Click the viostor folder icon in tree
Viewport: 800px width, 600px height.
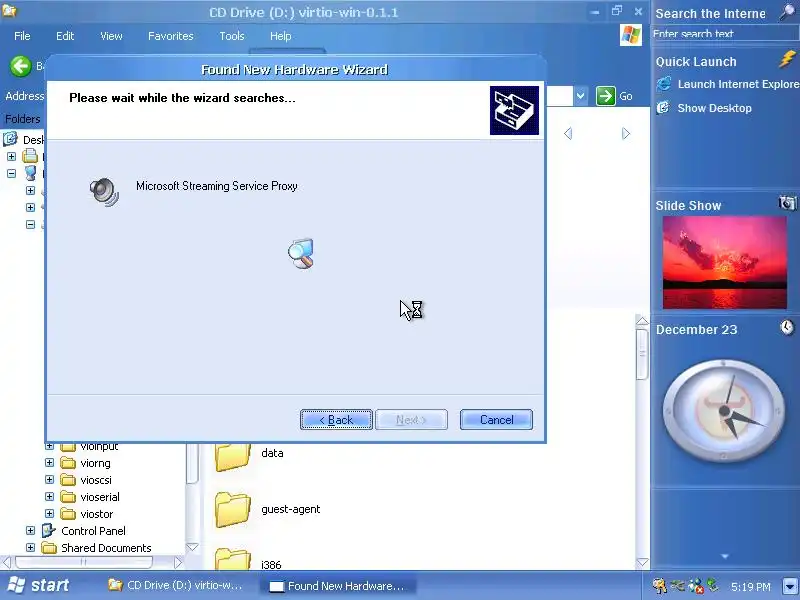click(x=68, y=514)
